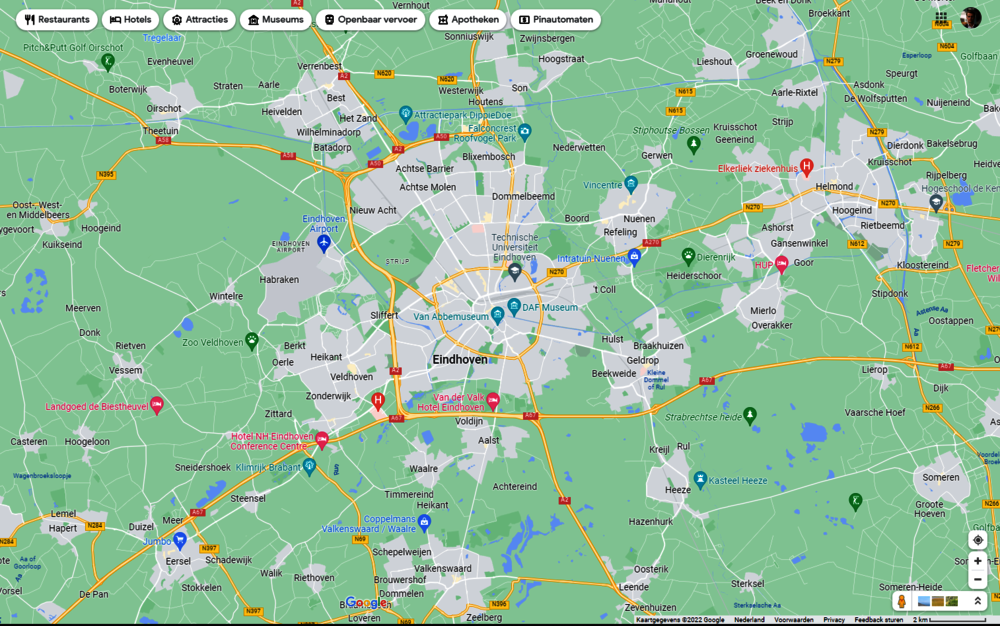Zoom in with the plus button
Image resolution: width=1000 pixels, height=626 pixels.
(977, 561)
